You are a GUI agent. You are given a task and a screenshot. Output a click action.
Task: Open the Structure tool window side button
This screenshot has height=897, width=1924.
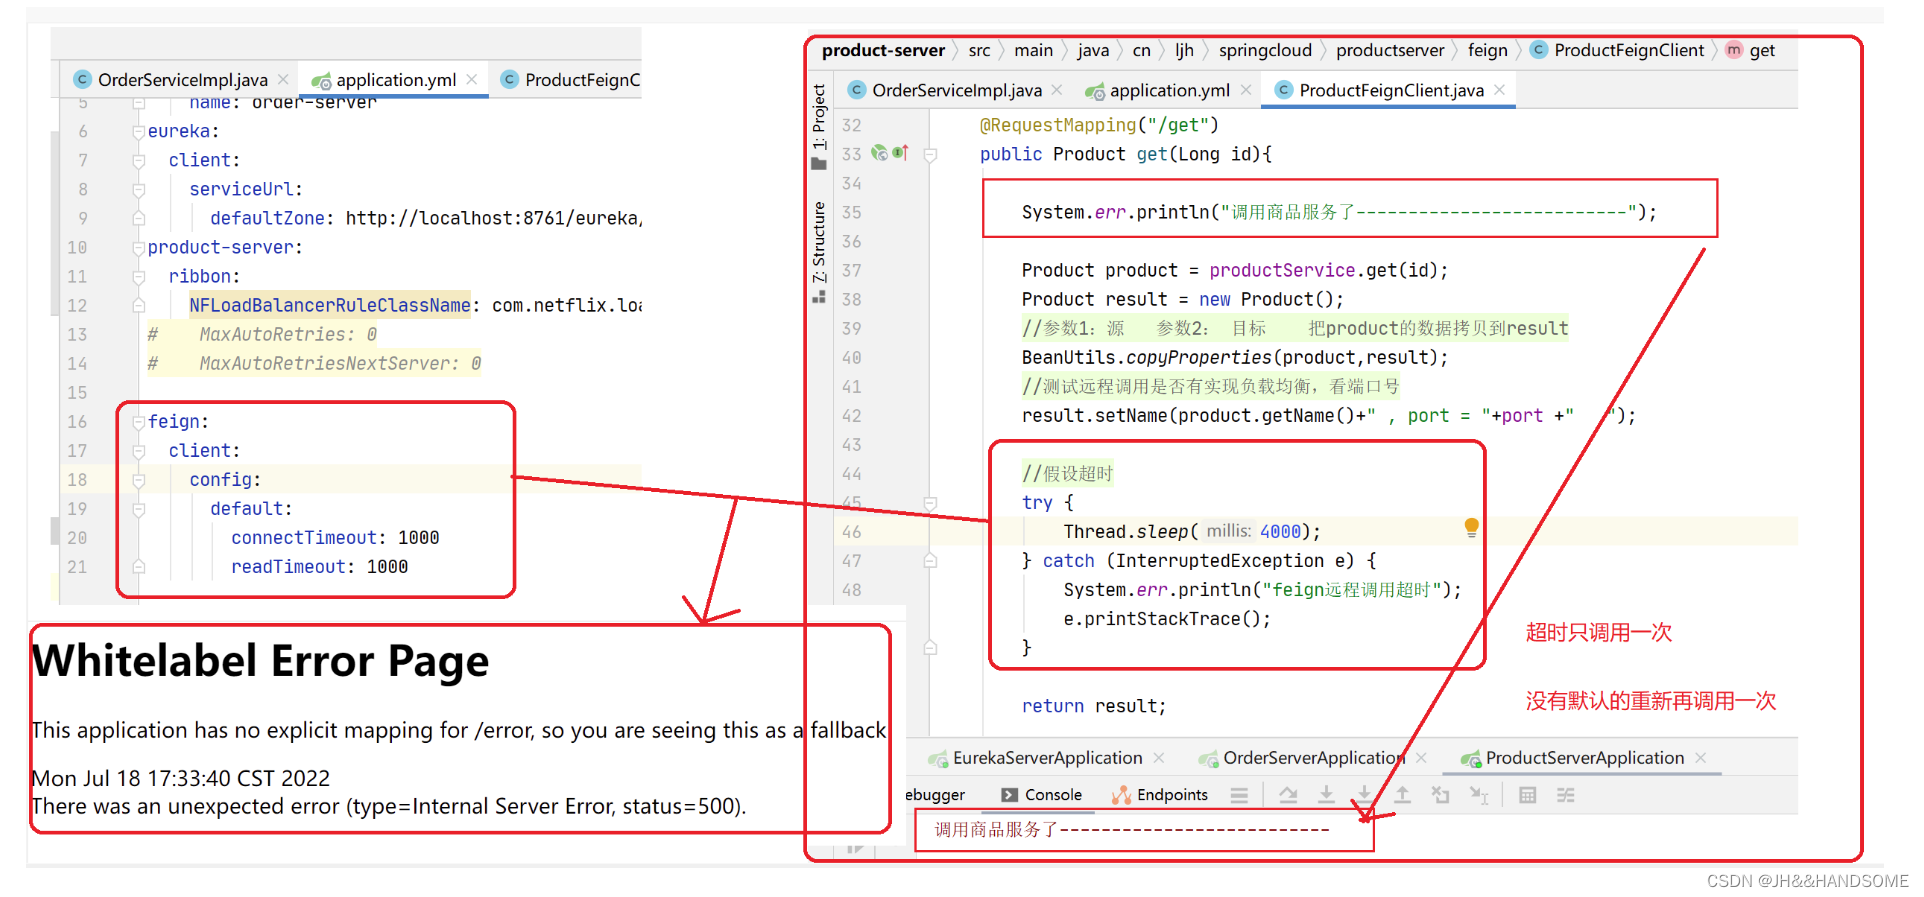[x=819, y=252]
